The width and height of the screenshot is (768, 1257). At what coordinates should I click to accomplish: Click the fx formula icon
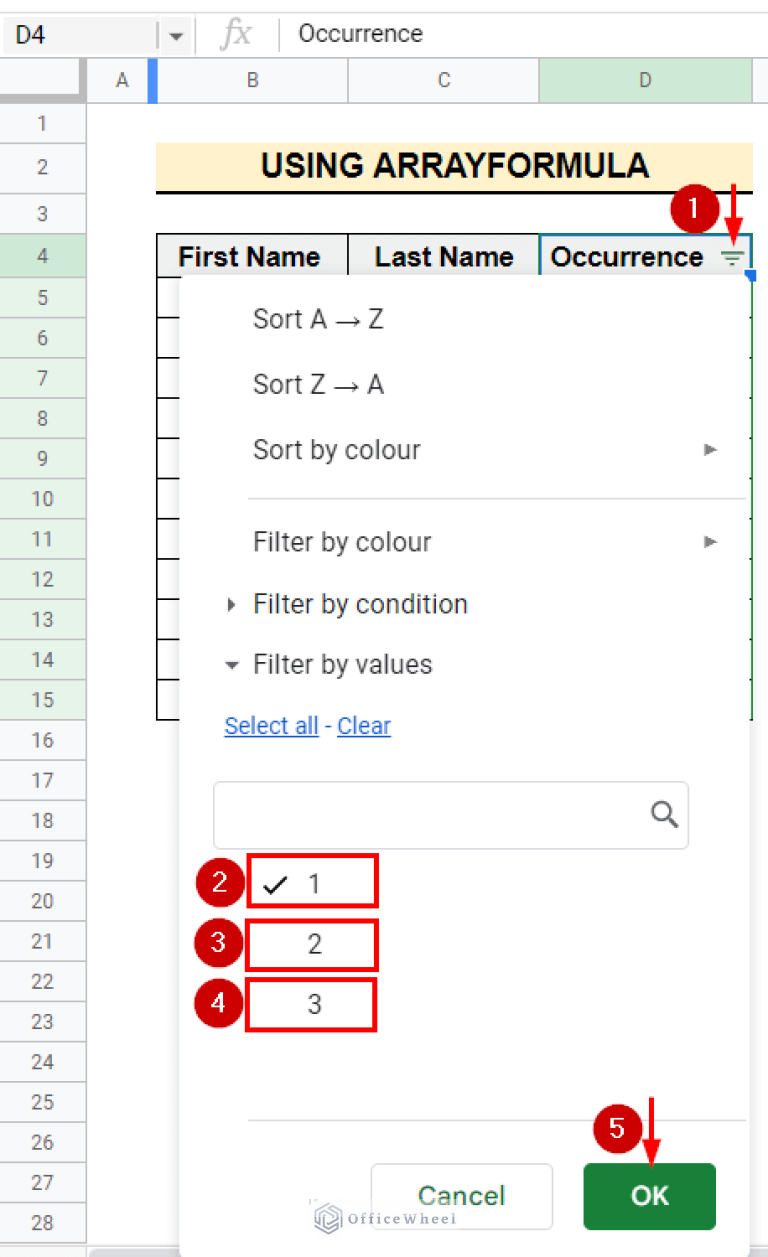(237, 33)
